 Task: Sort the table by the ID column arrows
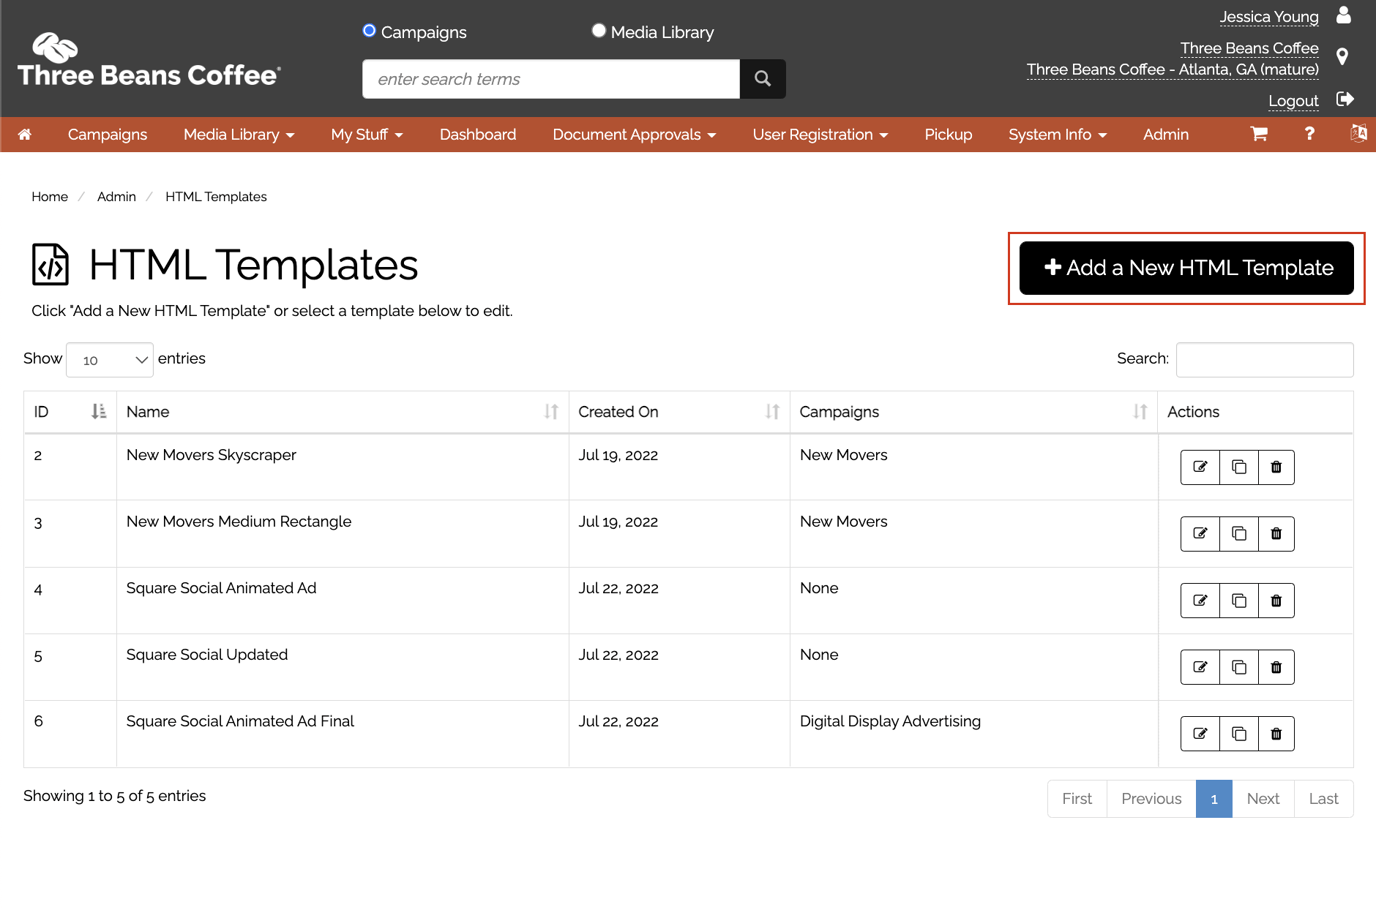(x=97, y=411)
